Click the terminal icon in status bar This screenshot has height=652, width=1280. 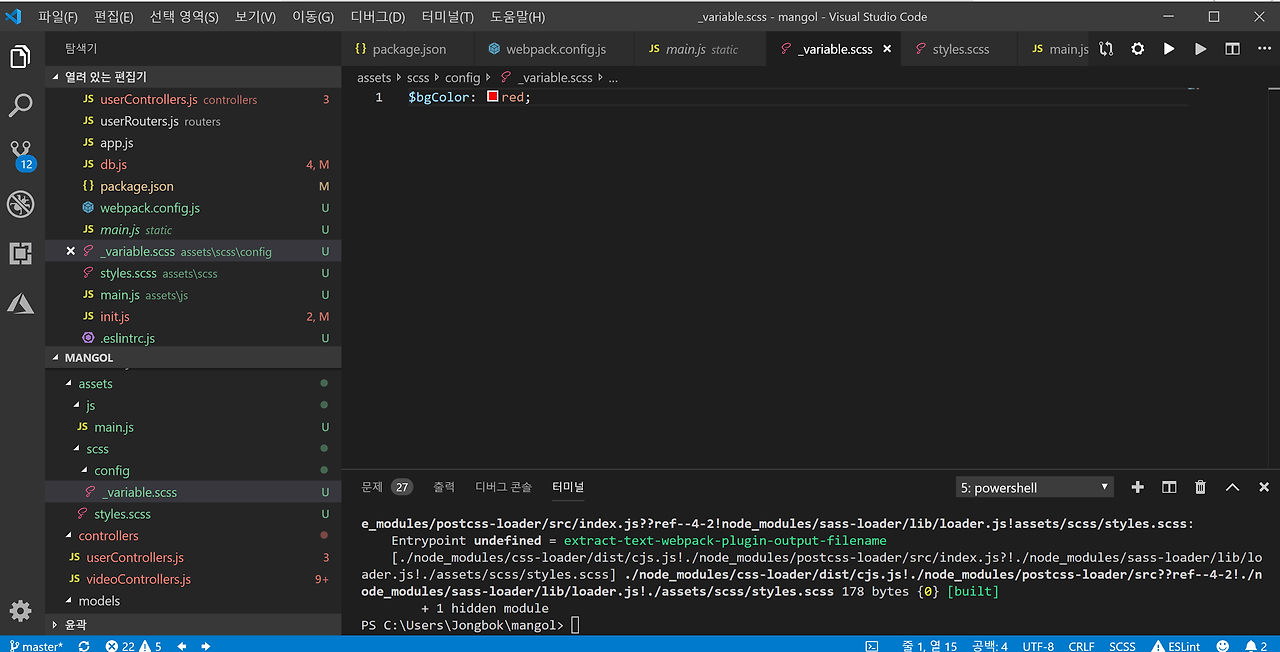tap(872, 646)
